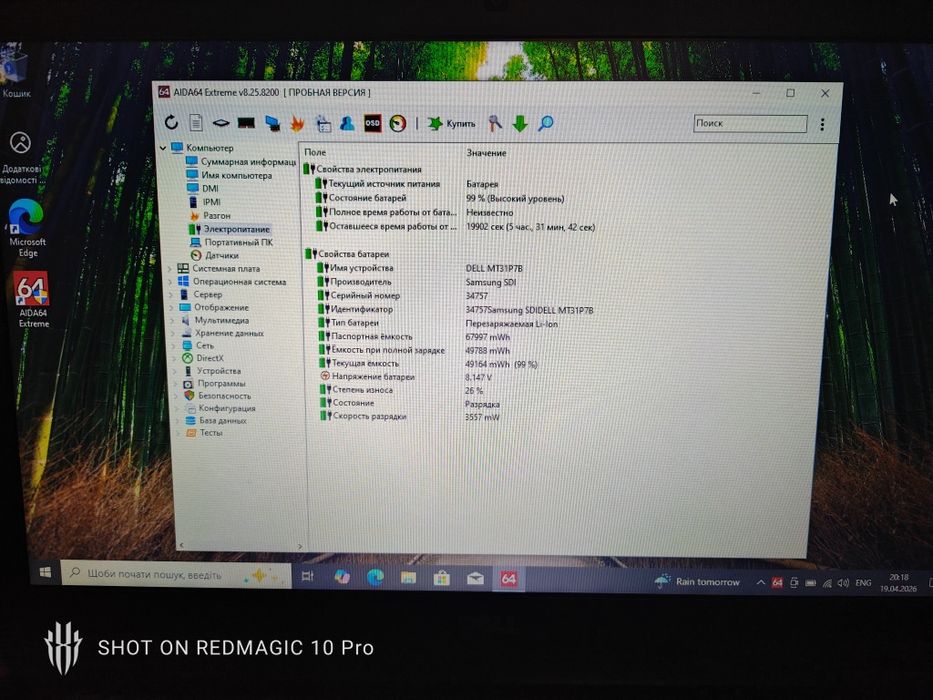Select the Напряжение батареи row
Screen dimensions: 933x700
(x=455, y=377)
